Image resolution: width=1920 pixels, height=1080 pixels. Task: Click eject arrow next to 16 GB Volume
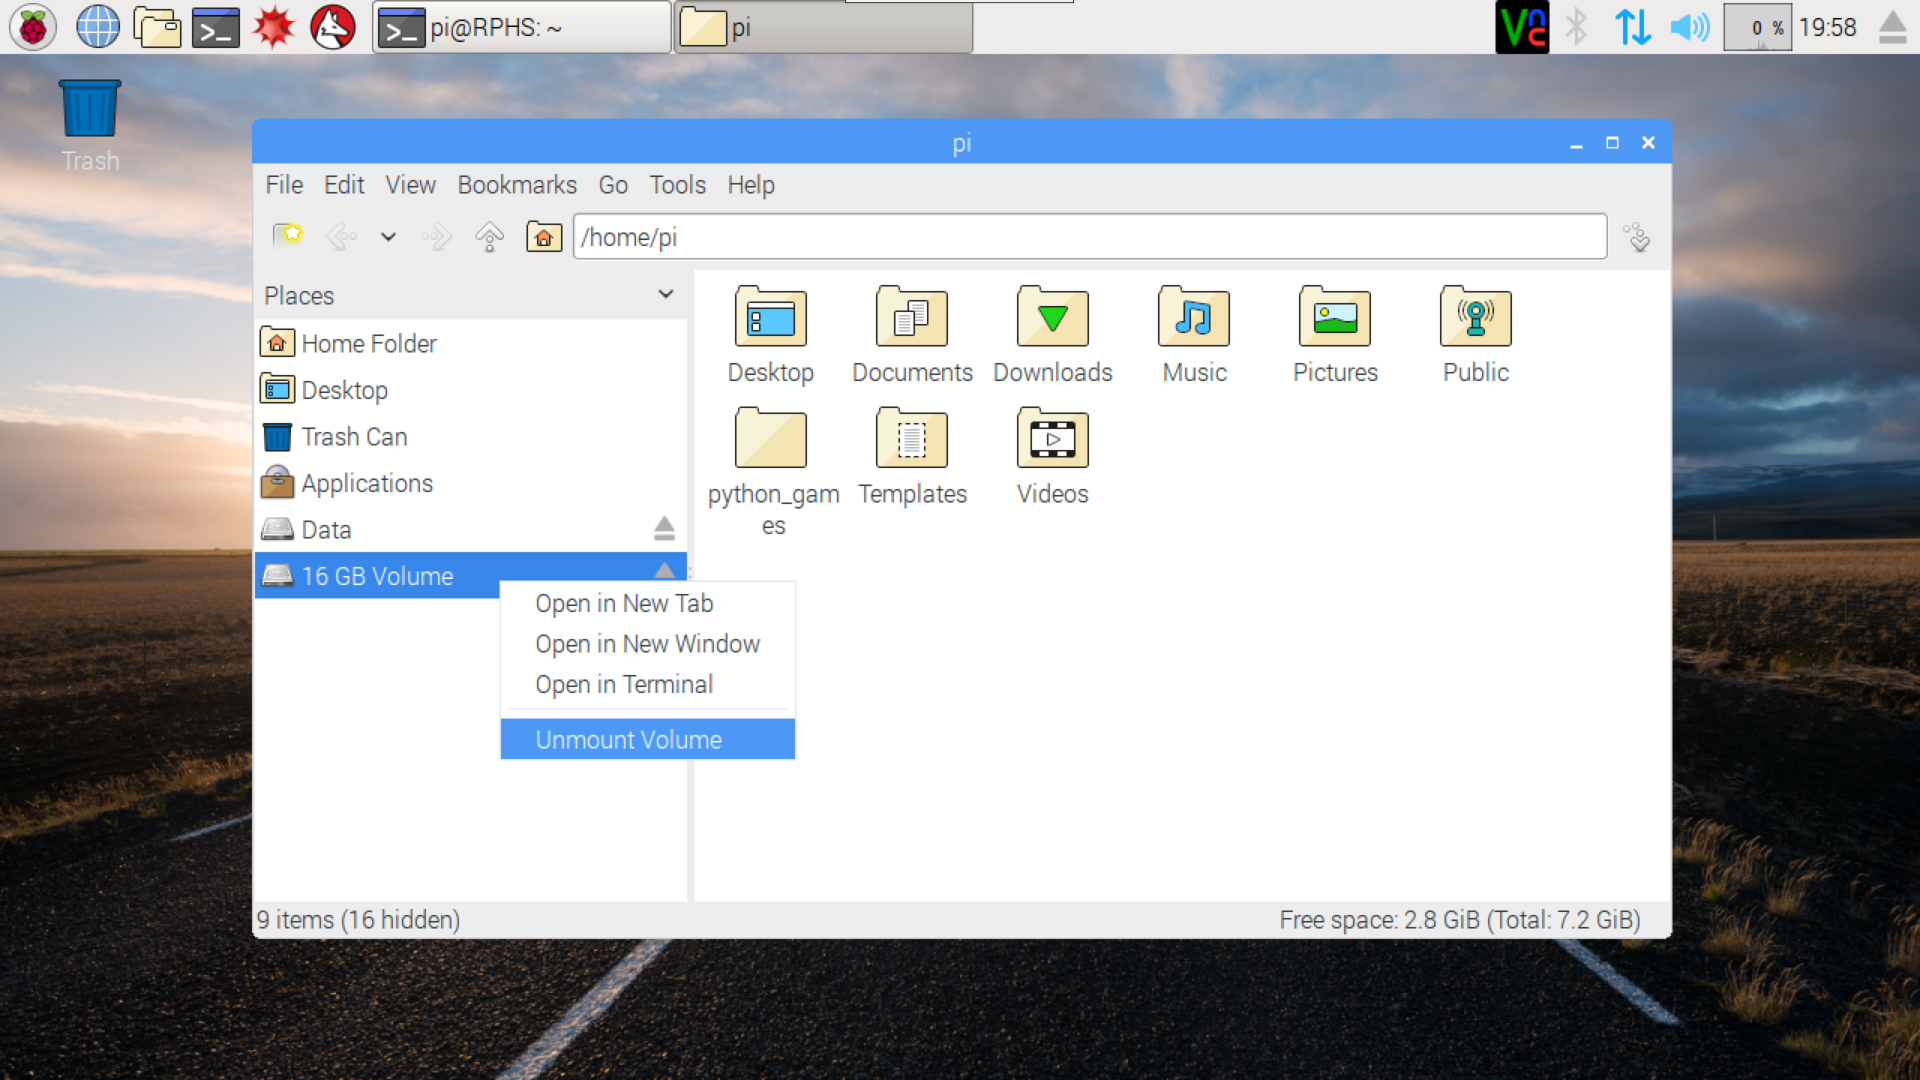pos(664,571)
